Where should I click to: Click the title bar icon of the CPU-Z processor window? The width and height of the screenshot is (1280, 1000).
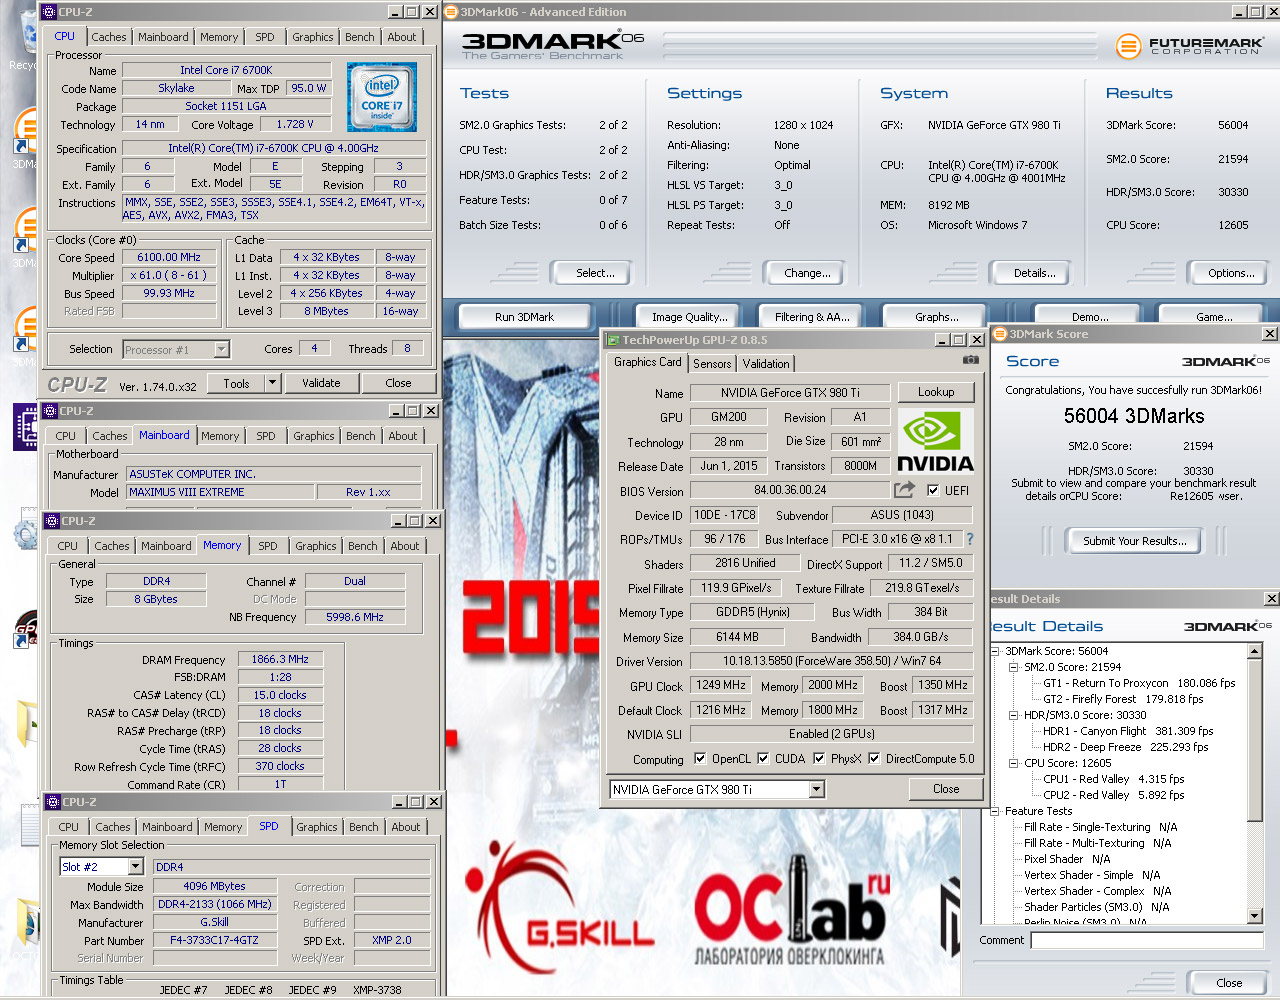[50, 12]
